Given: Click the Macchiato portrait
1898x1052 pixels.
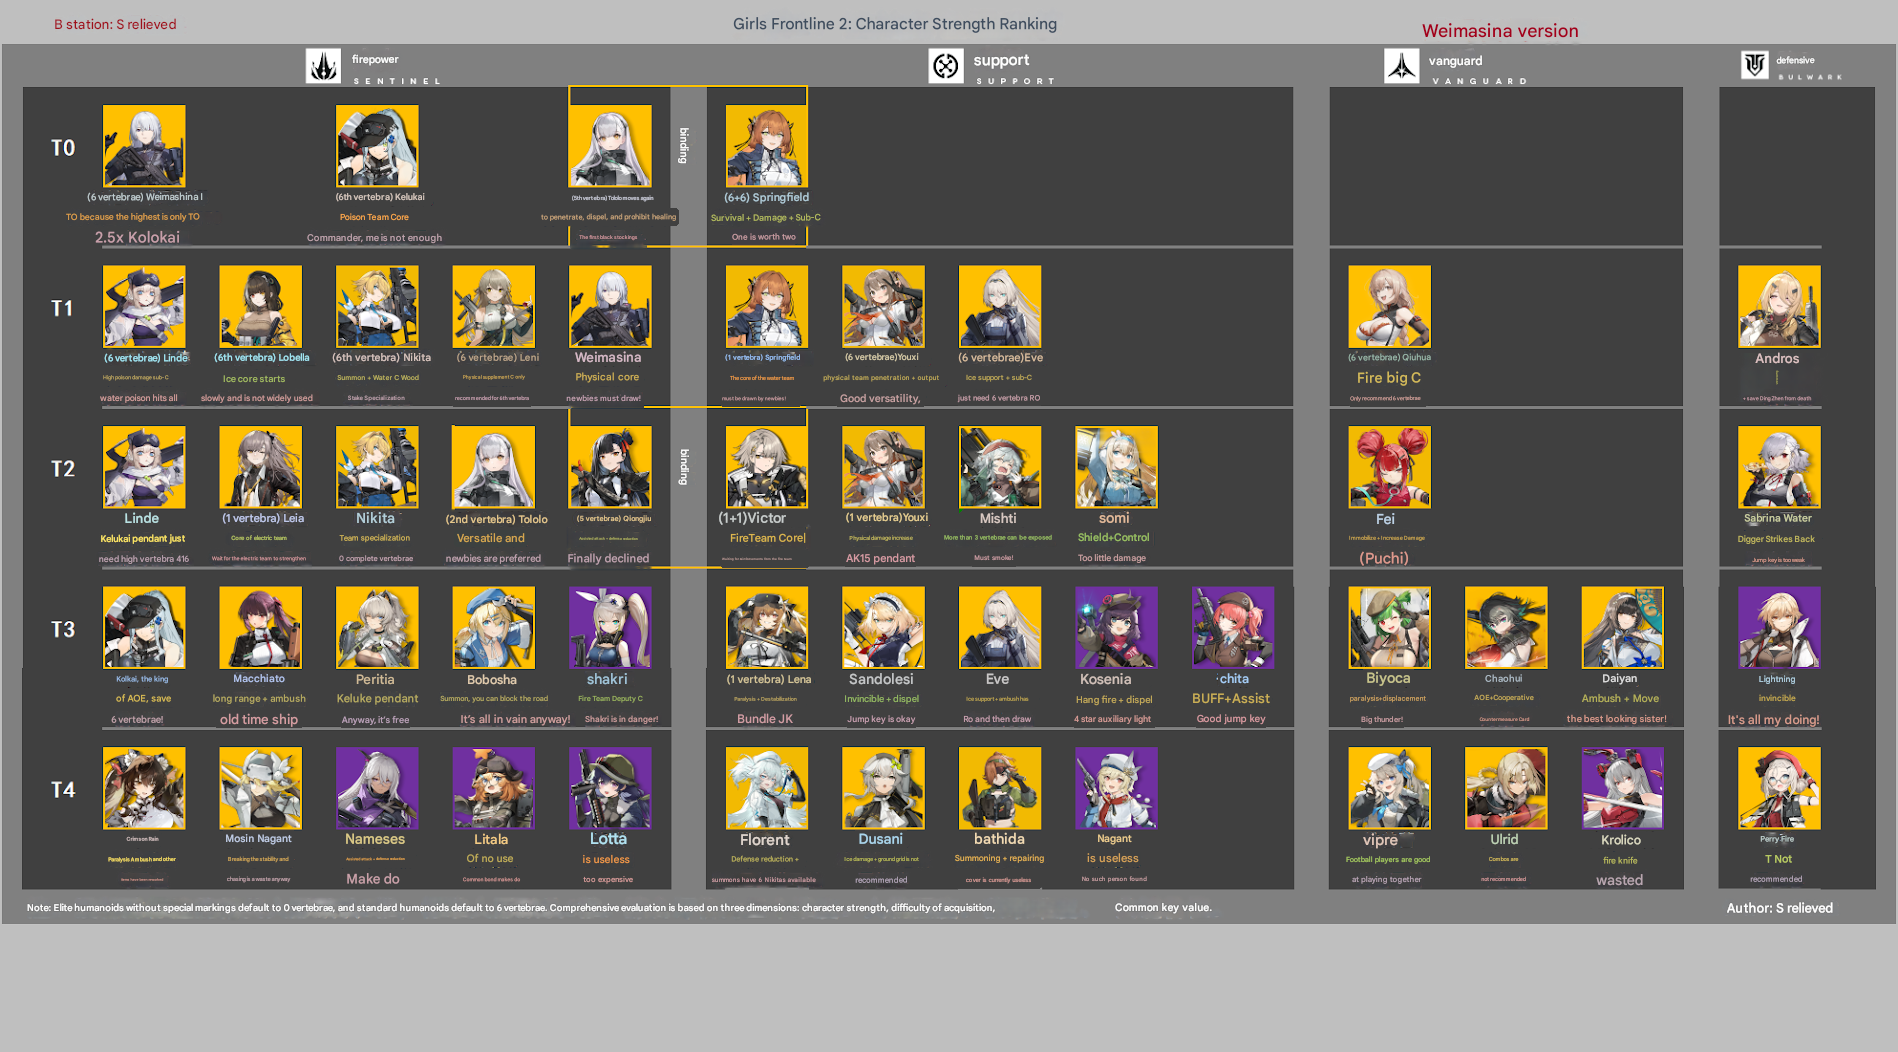Looking at the screenshot, I should pyautogui.click(x=260, y=627).
